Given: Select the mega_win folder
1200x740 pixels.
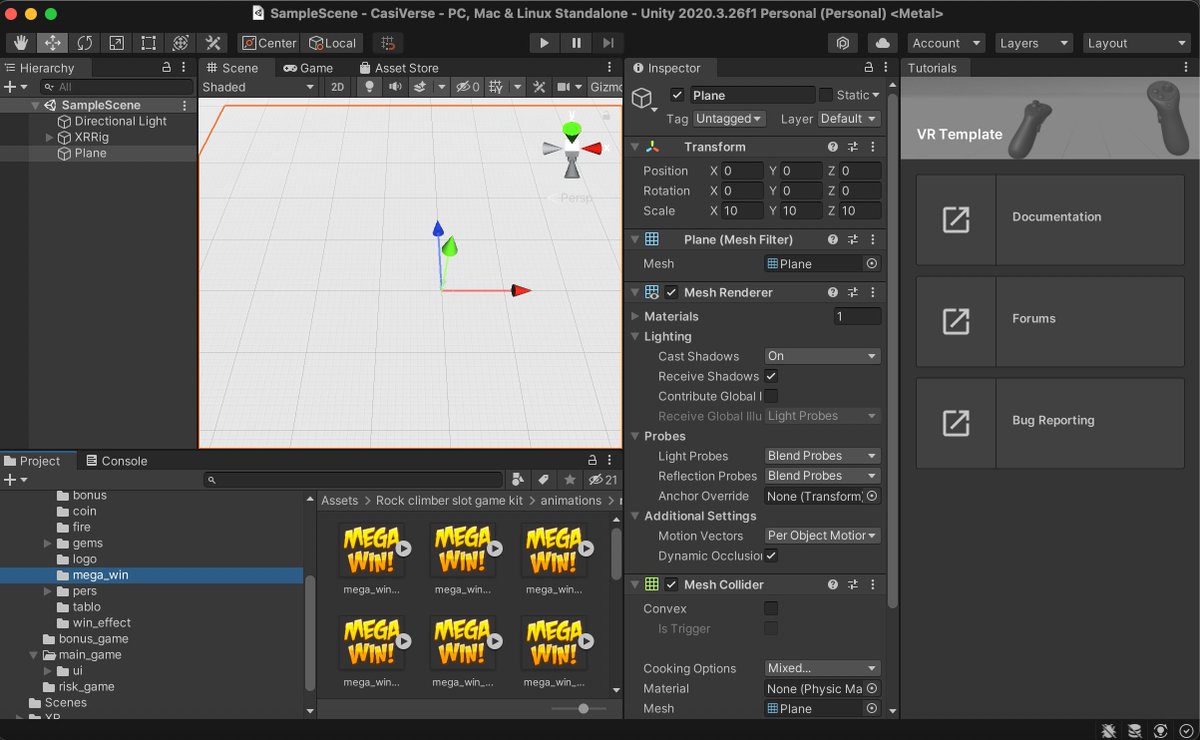Looking at the screenshot, I should 152,575.
